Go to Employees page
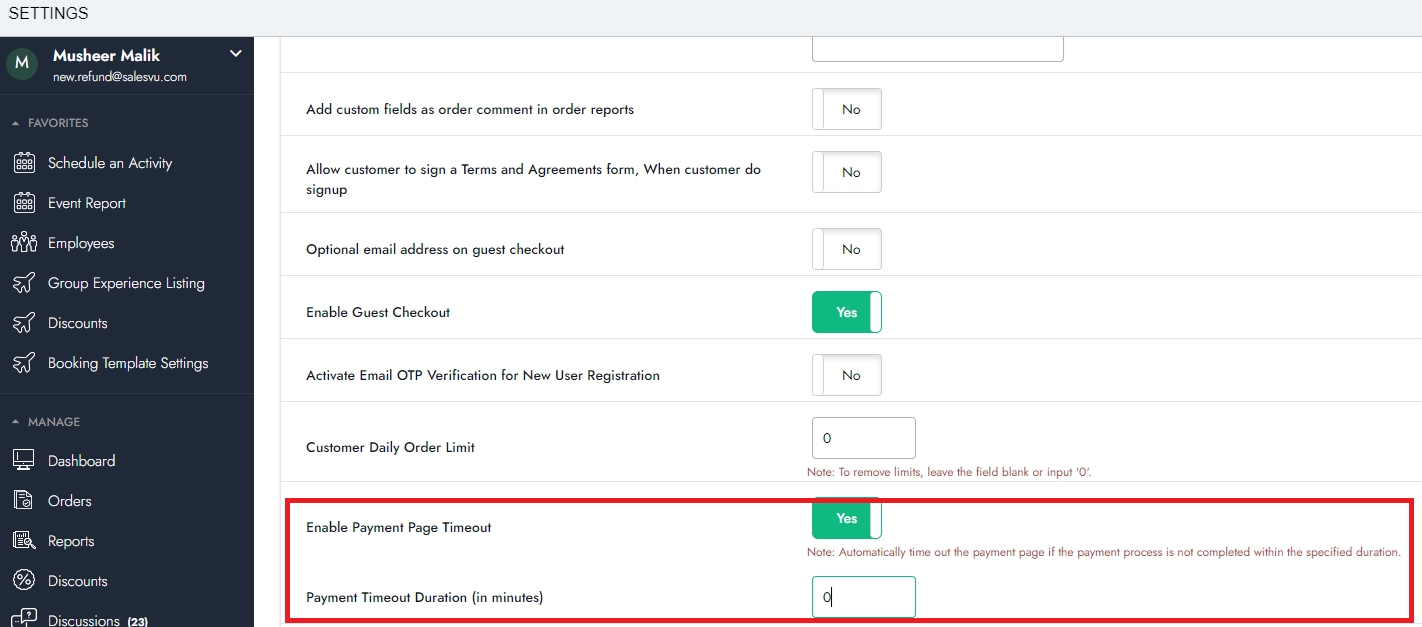 tap(81, 243)
